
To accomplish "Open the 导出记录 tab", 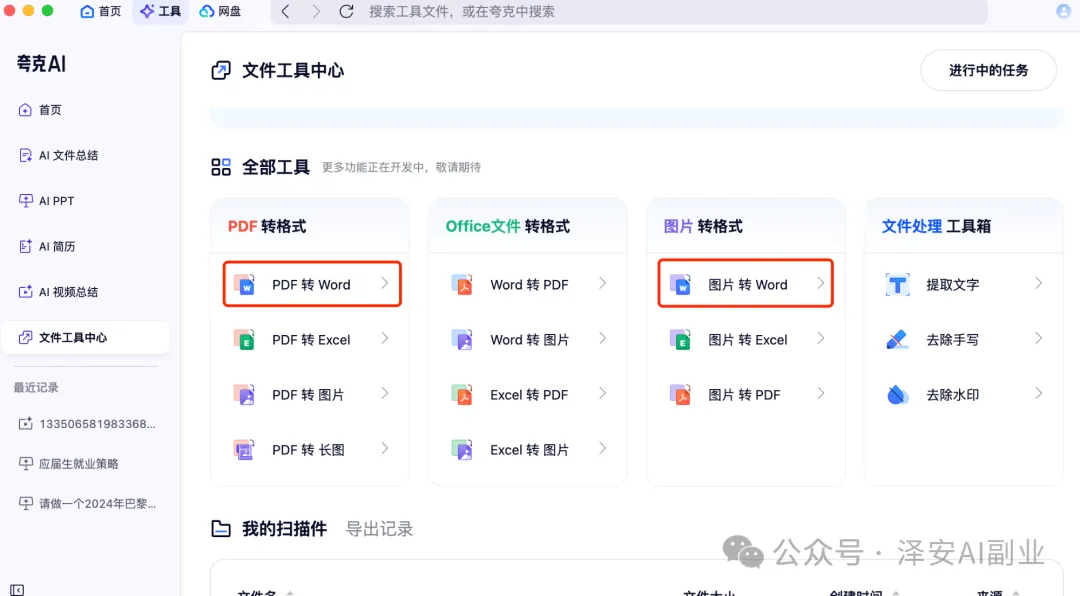I will tap(379, 529).
